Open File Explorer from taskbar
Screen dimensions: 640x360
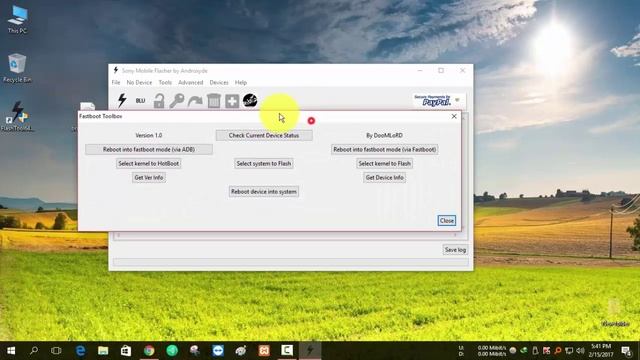coord(103,351)
